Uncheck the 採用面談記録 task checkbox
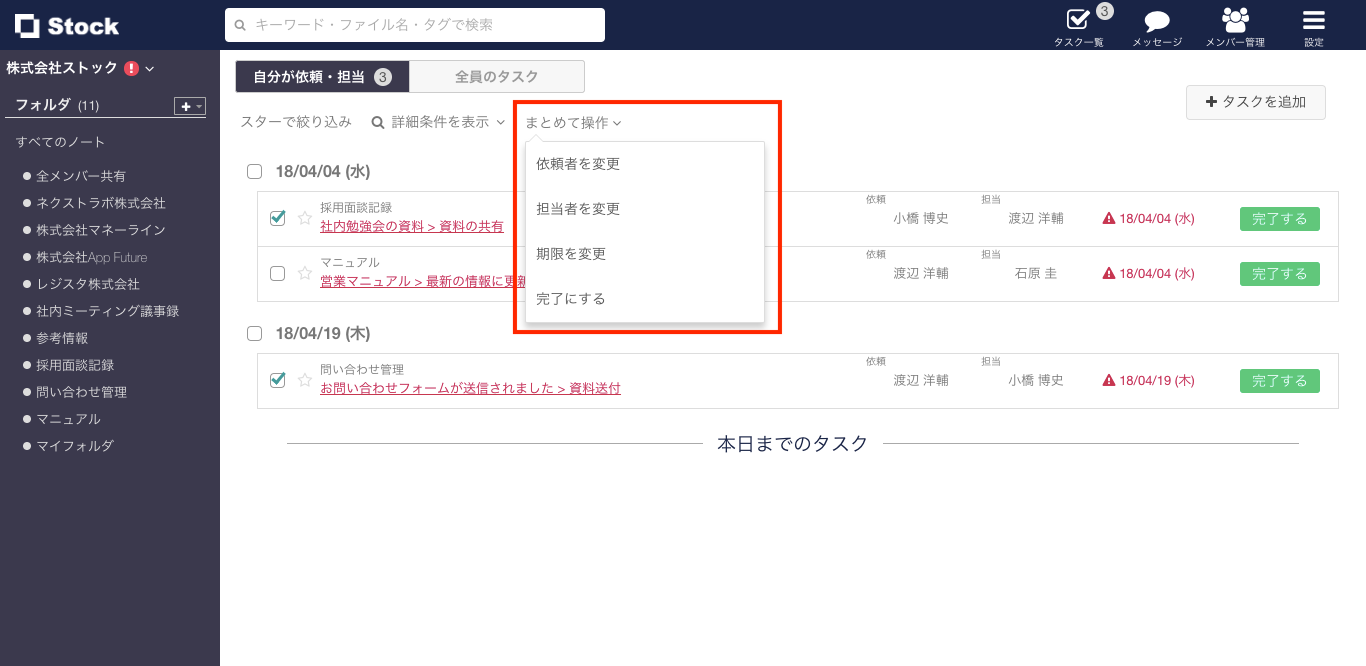This screenshot has width=1366, height=666. [277, 217]
